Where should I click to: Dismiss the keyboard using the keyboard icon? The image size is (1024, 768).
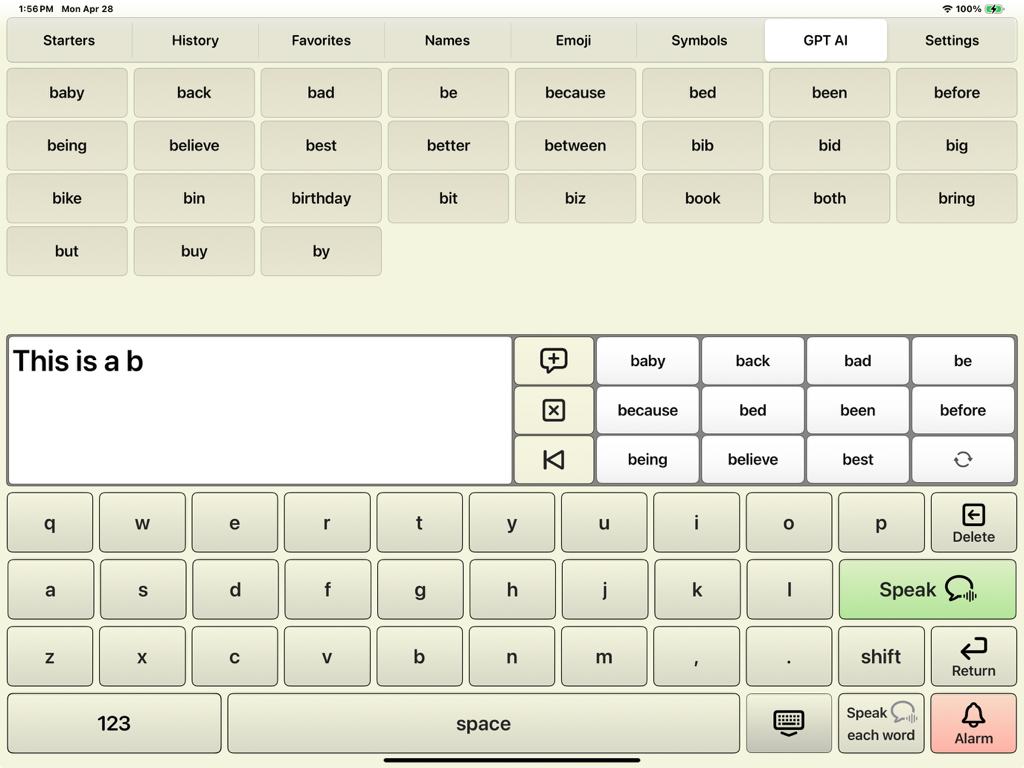pyautogui.click(x=788, y=722)
